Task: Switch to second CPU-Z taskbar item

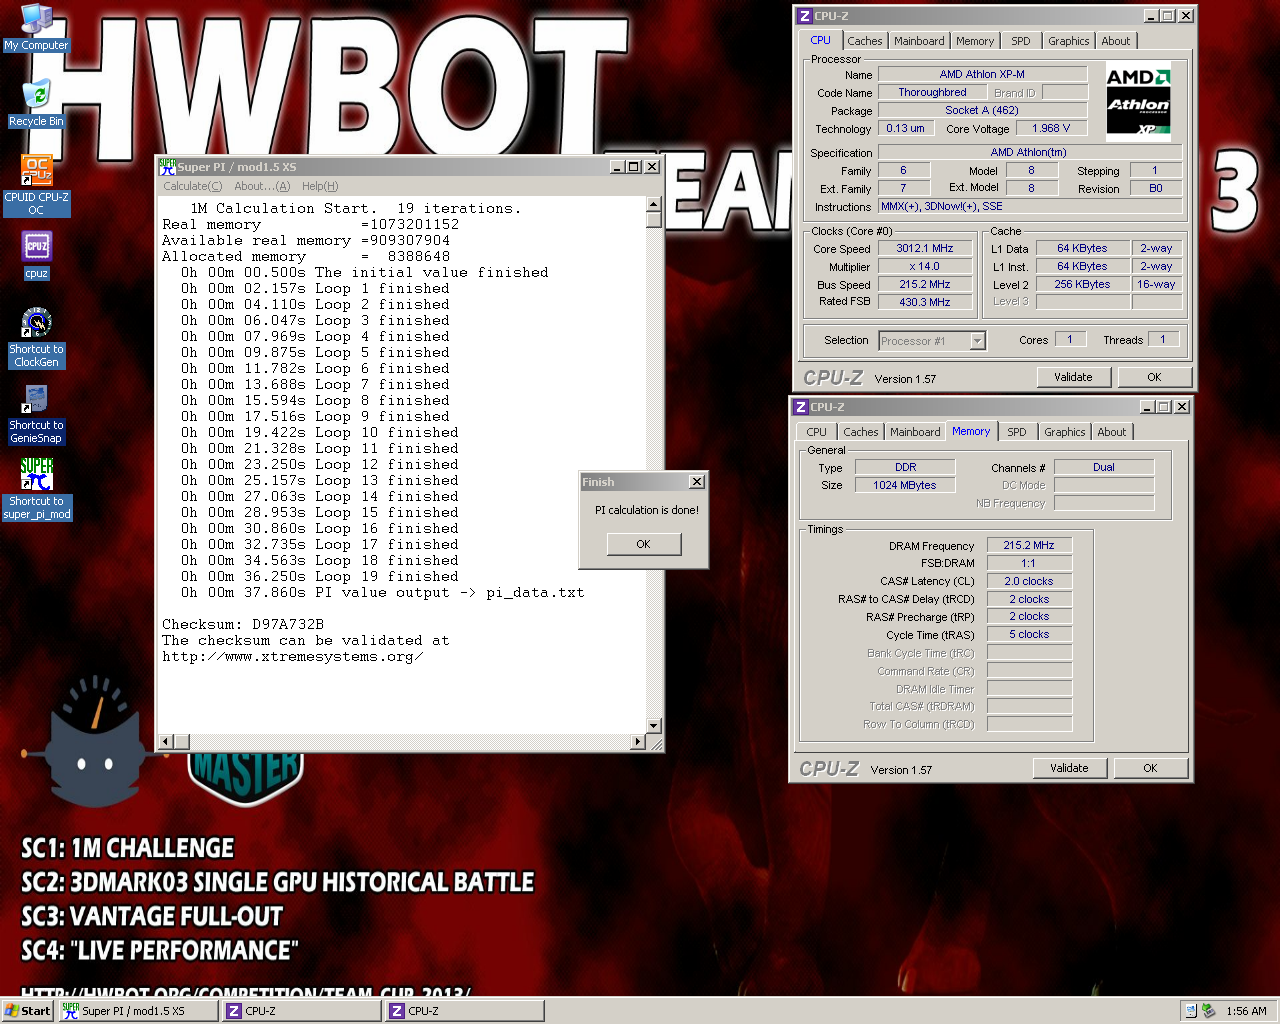Action: click(x=465, y=1011)
